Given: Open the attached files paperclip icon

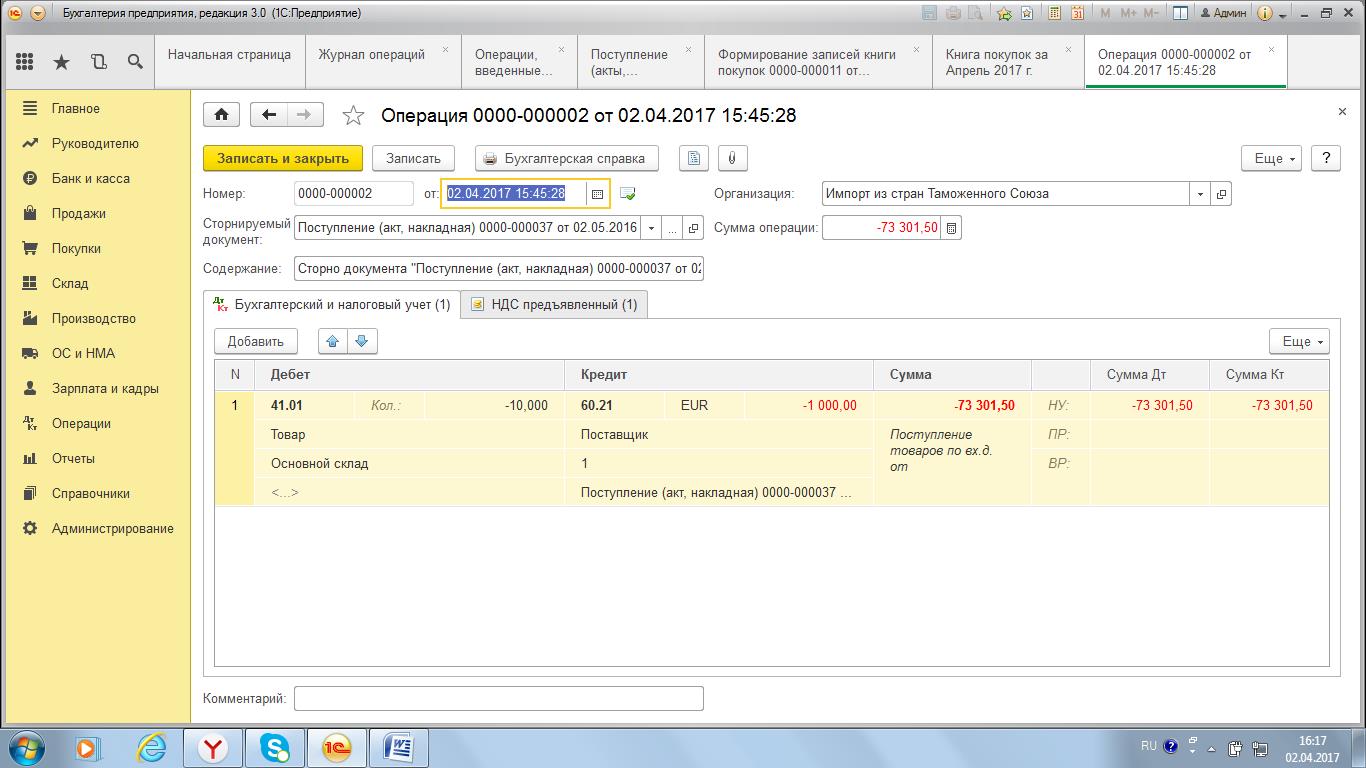Looking at the screenshot, I should (x=732, y=158).
